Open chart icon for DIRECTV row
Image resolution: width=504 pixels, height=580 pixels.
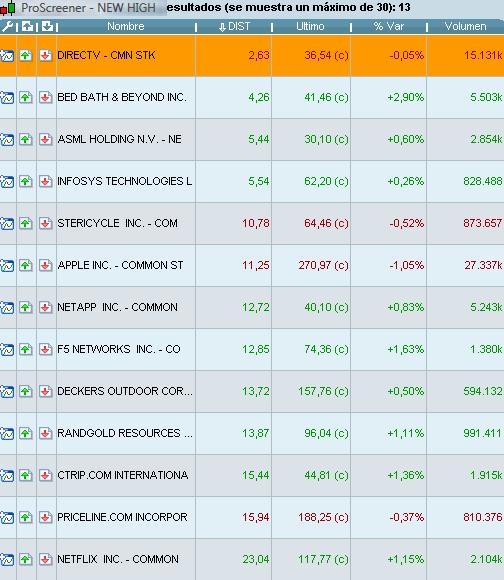(7, 55)
